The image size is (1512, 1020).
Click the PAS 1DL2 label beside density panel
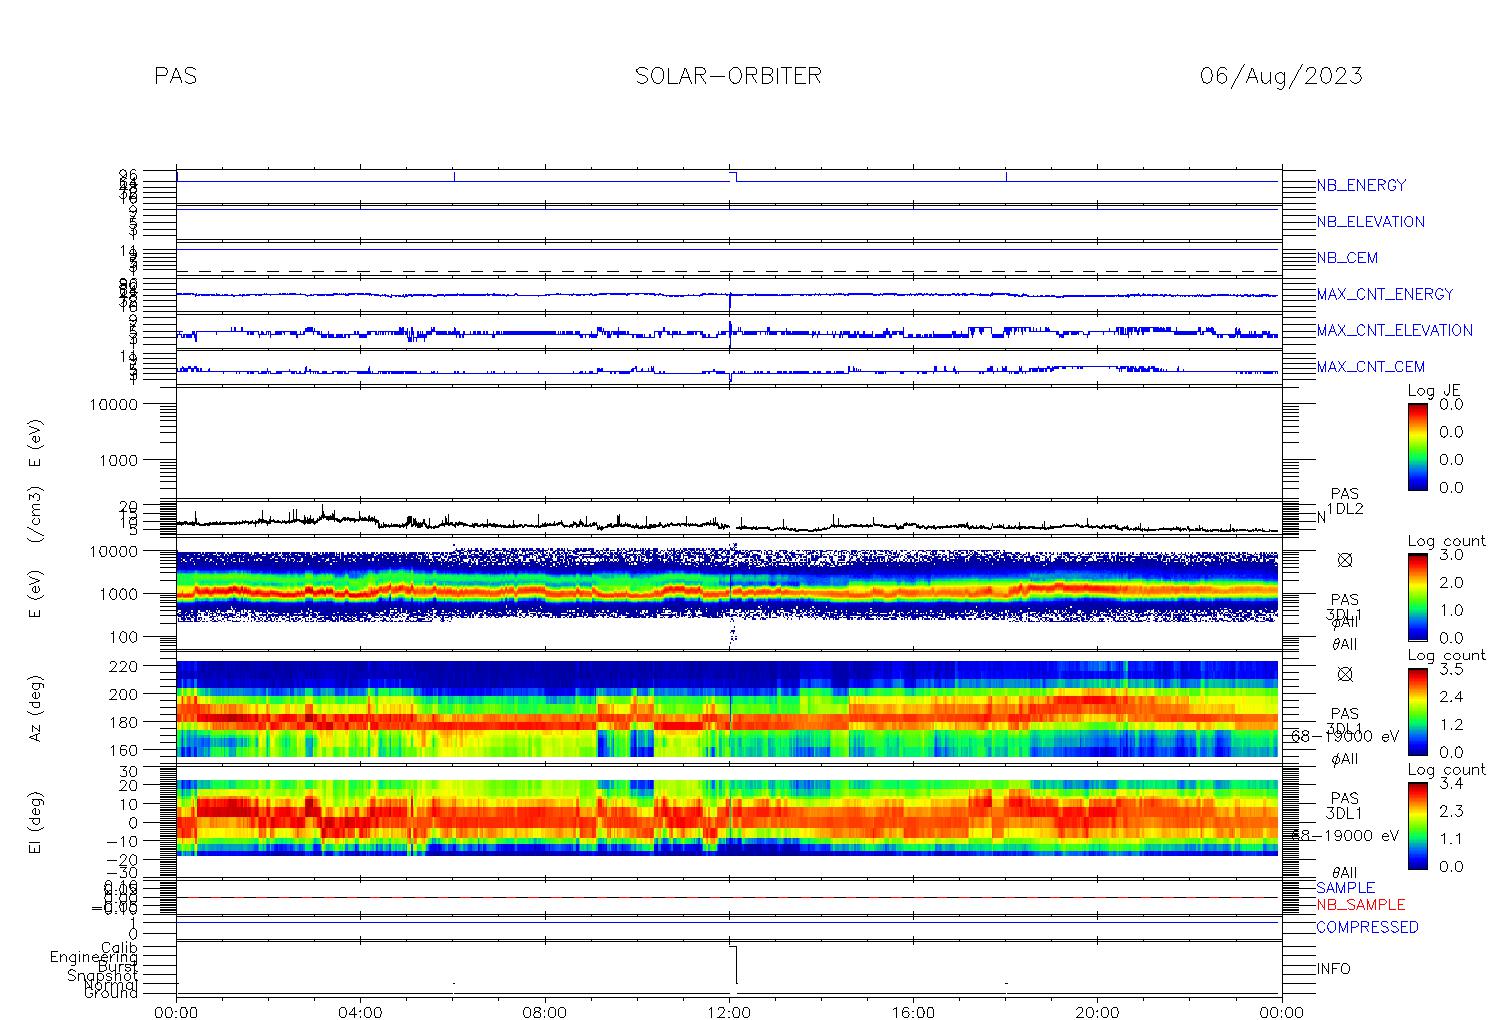point(1345,502)
